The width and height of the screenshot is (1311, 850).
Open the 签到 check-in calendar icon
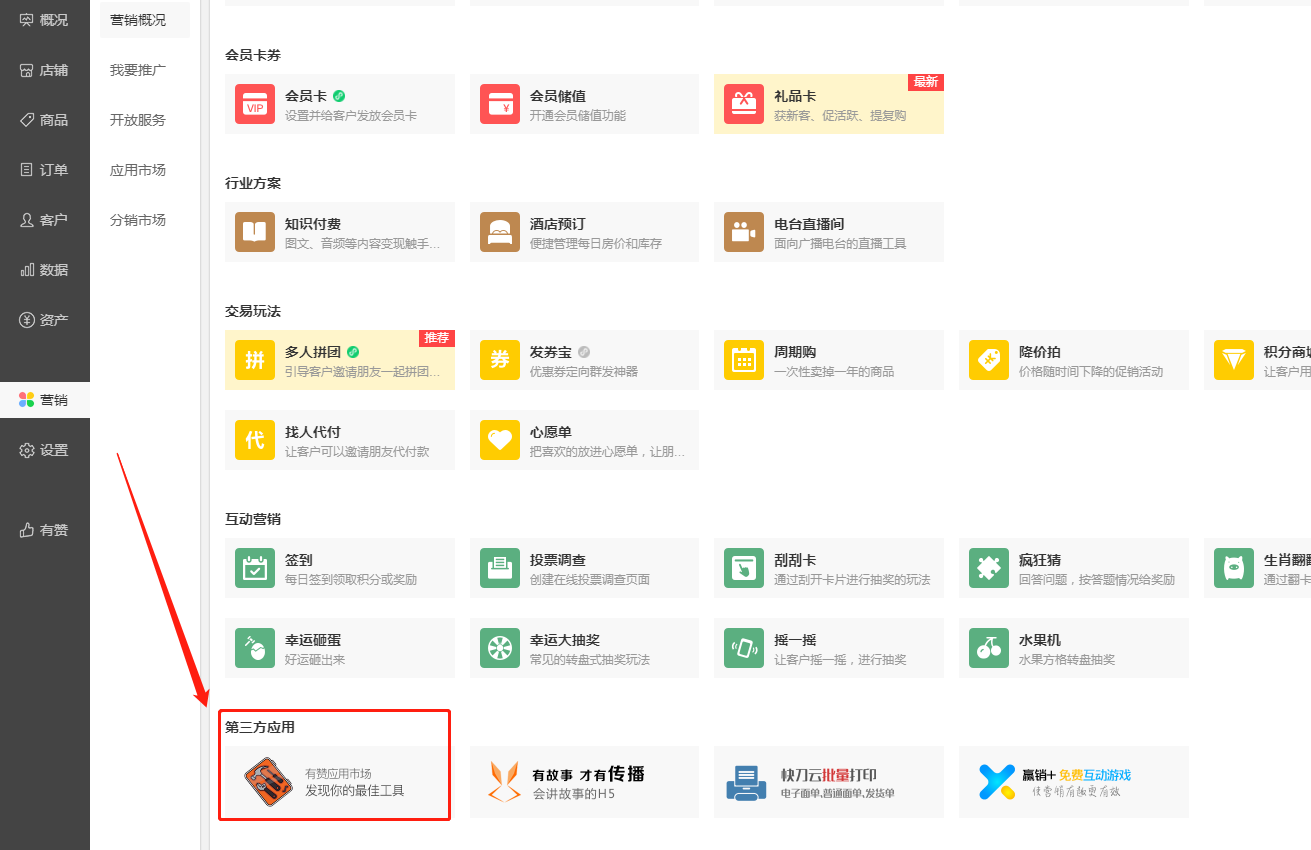click(x=255, y=568)
